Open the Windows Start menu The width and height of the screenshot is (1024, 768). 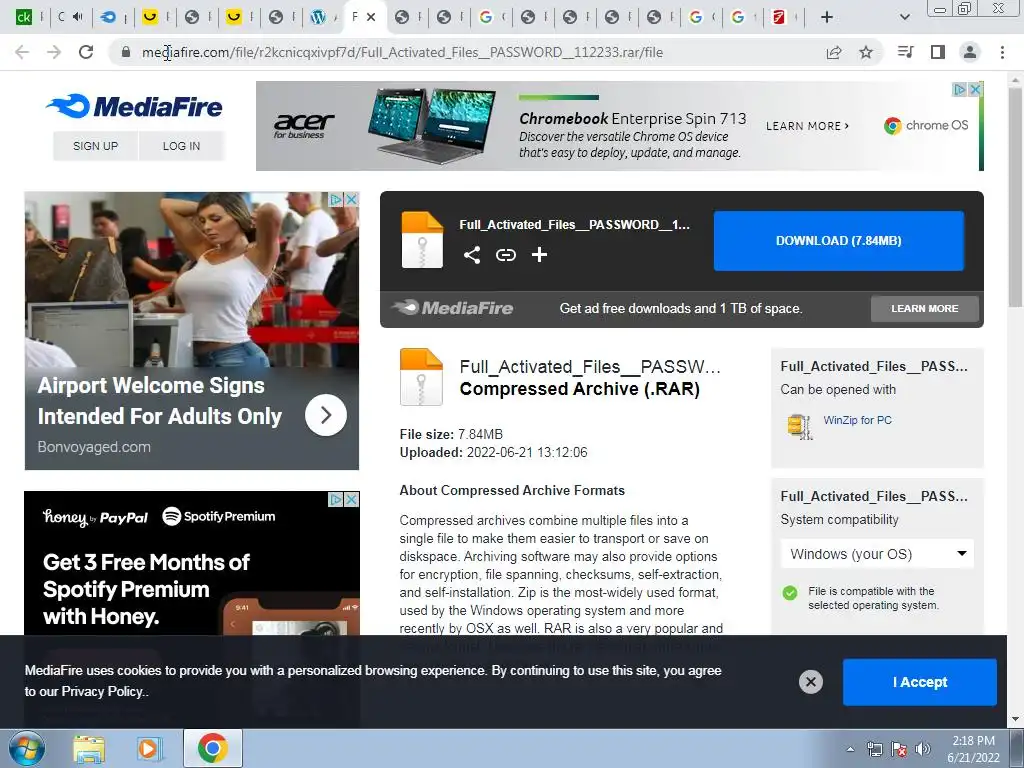26,748
